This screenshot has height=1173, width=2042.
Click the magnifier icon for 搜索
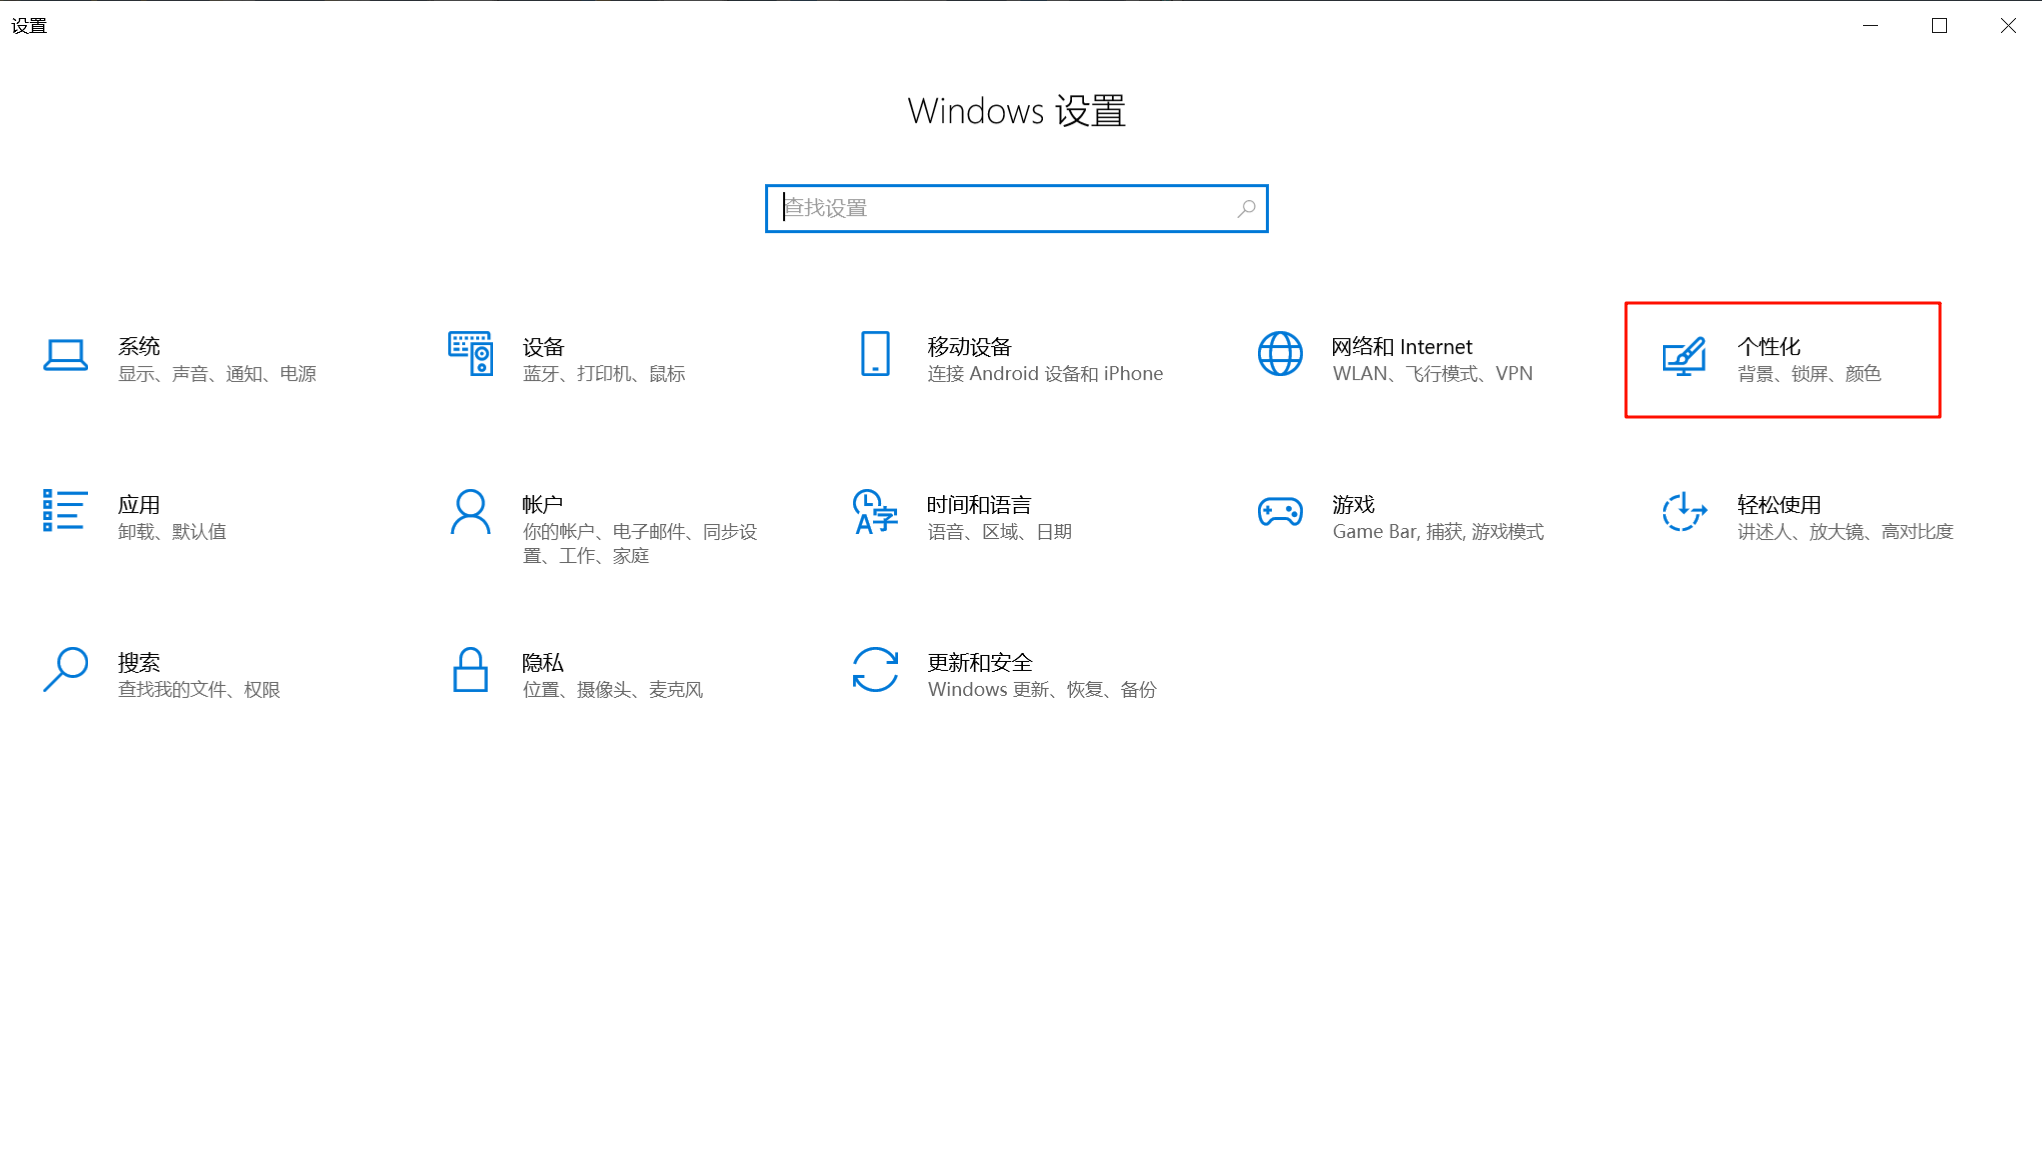[x=65, y=670]
